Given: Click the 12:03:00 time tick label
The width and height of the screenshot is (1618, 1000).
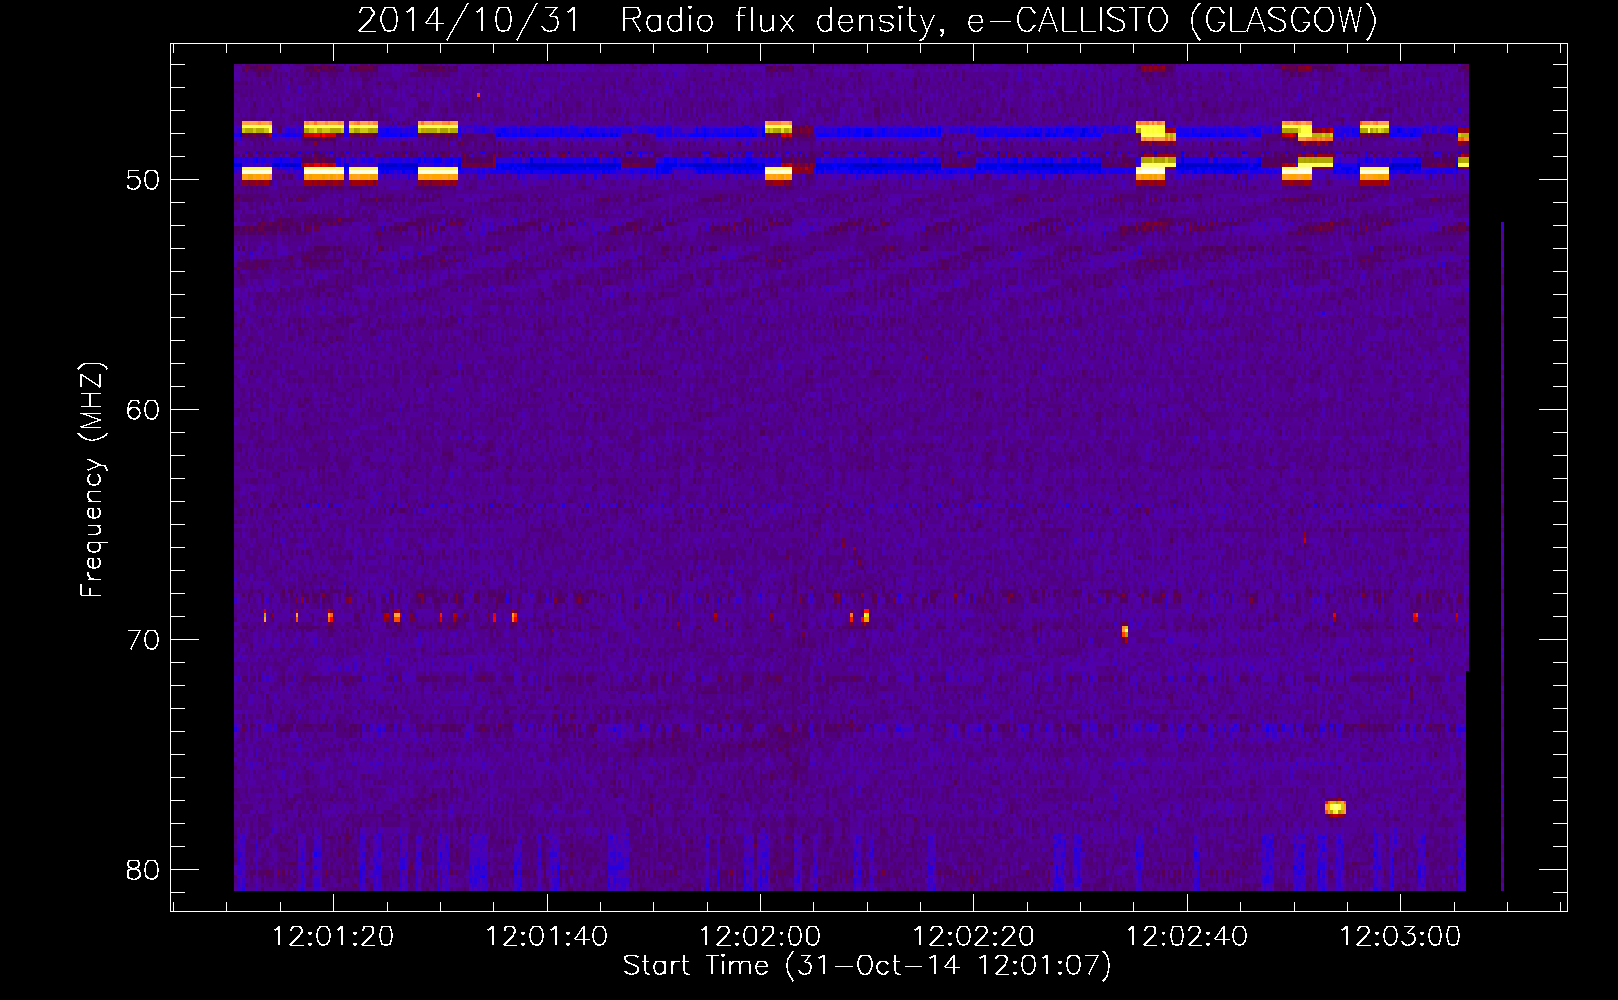Looking at the screenshot, I should click(x=1400, y=937).
